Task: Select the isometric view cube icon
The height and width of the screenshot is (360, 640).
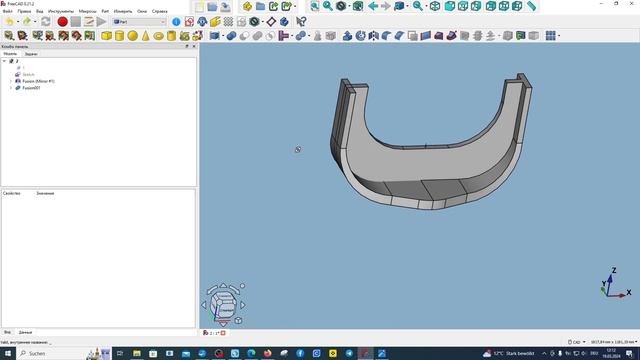Action: pos(435,6)
